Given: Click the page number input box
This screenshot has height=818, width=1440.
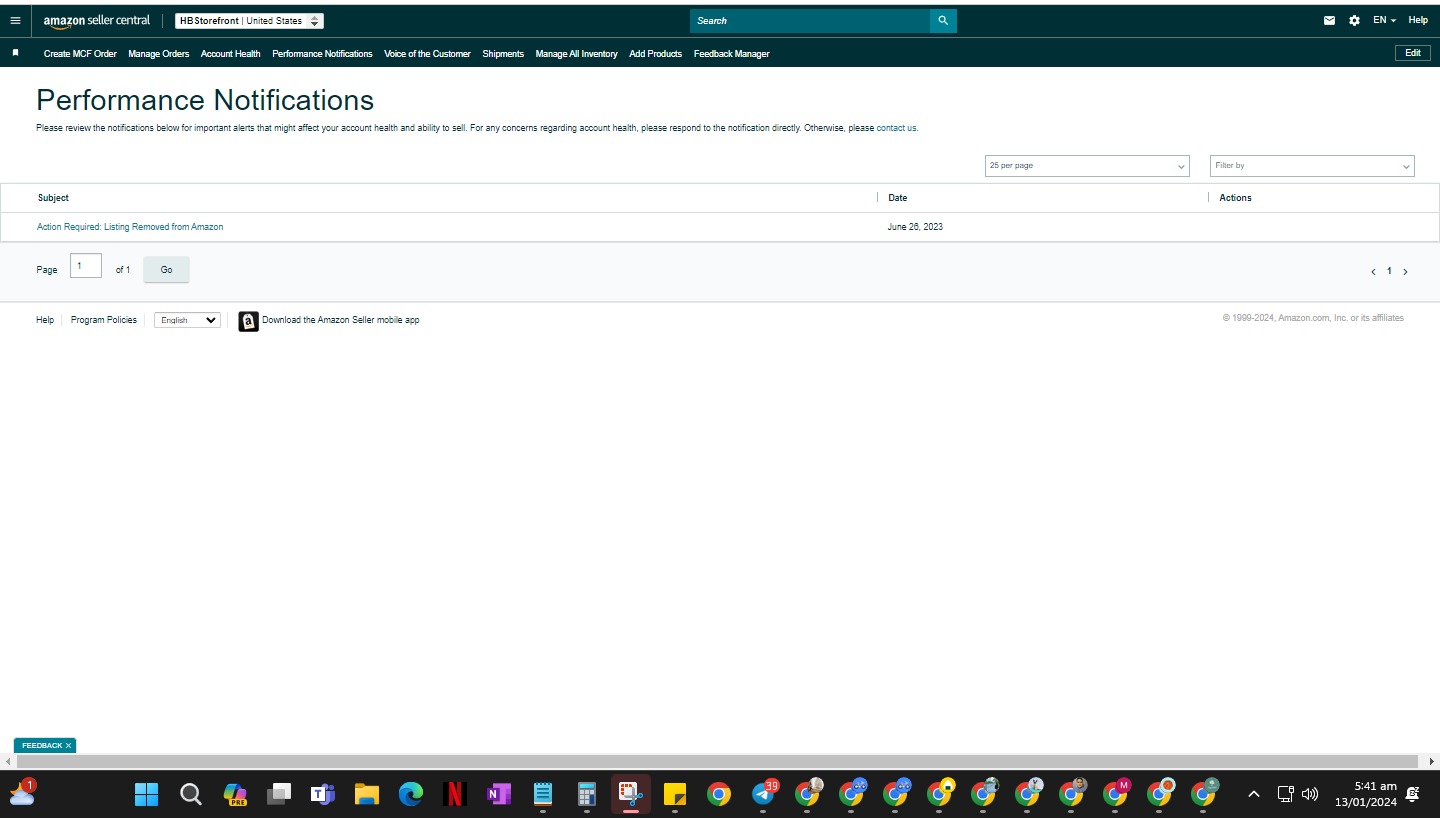Looking at the screenshot, I should coord(86,266).
